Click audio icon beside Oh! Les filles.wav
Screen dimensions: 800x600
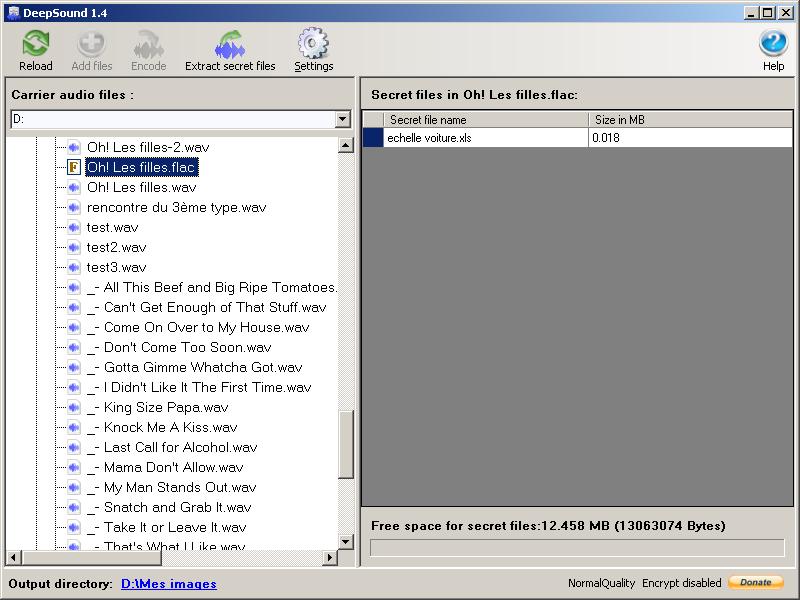click(74, 187)
